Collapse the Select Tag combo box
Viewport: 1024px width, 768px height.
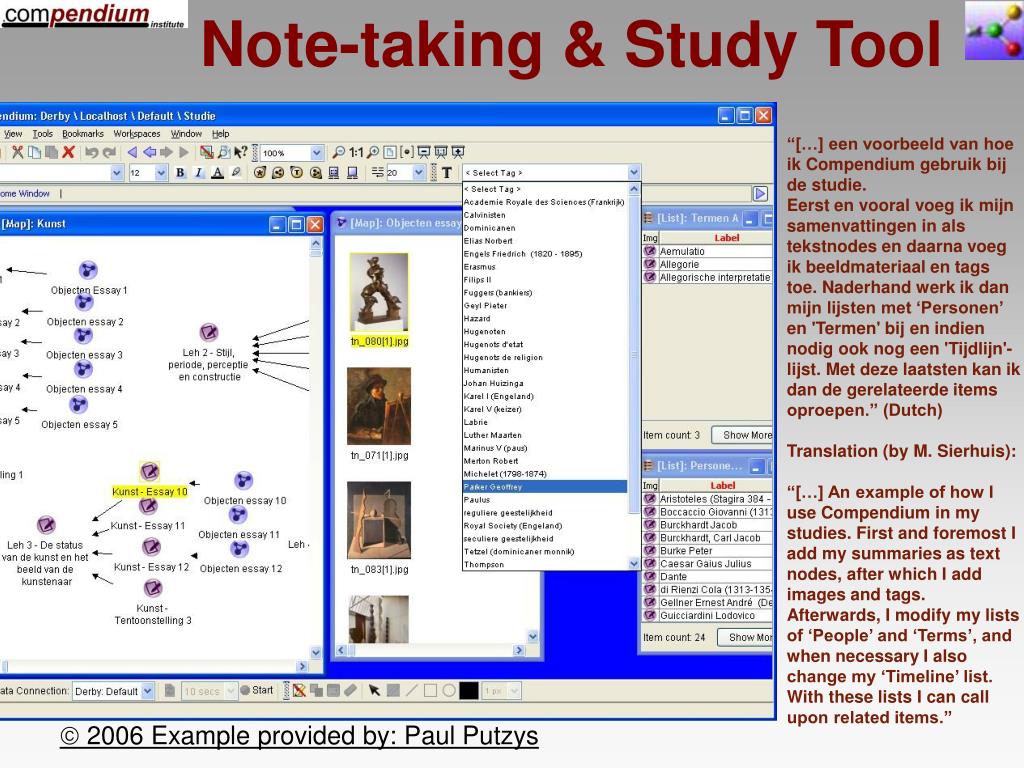tap(633, 172)
